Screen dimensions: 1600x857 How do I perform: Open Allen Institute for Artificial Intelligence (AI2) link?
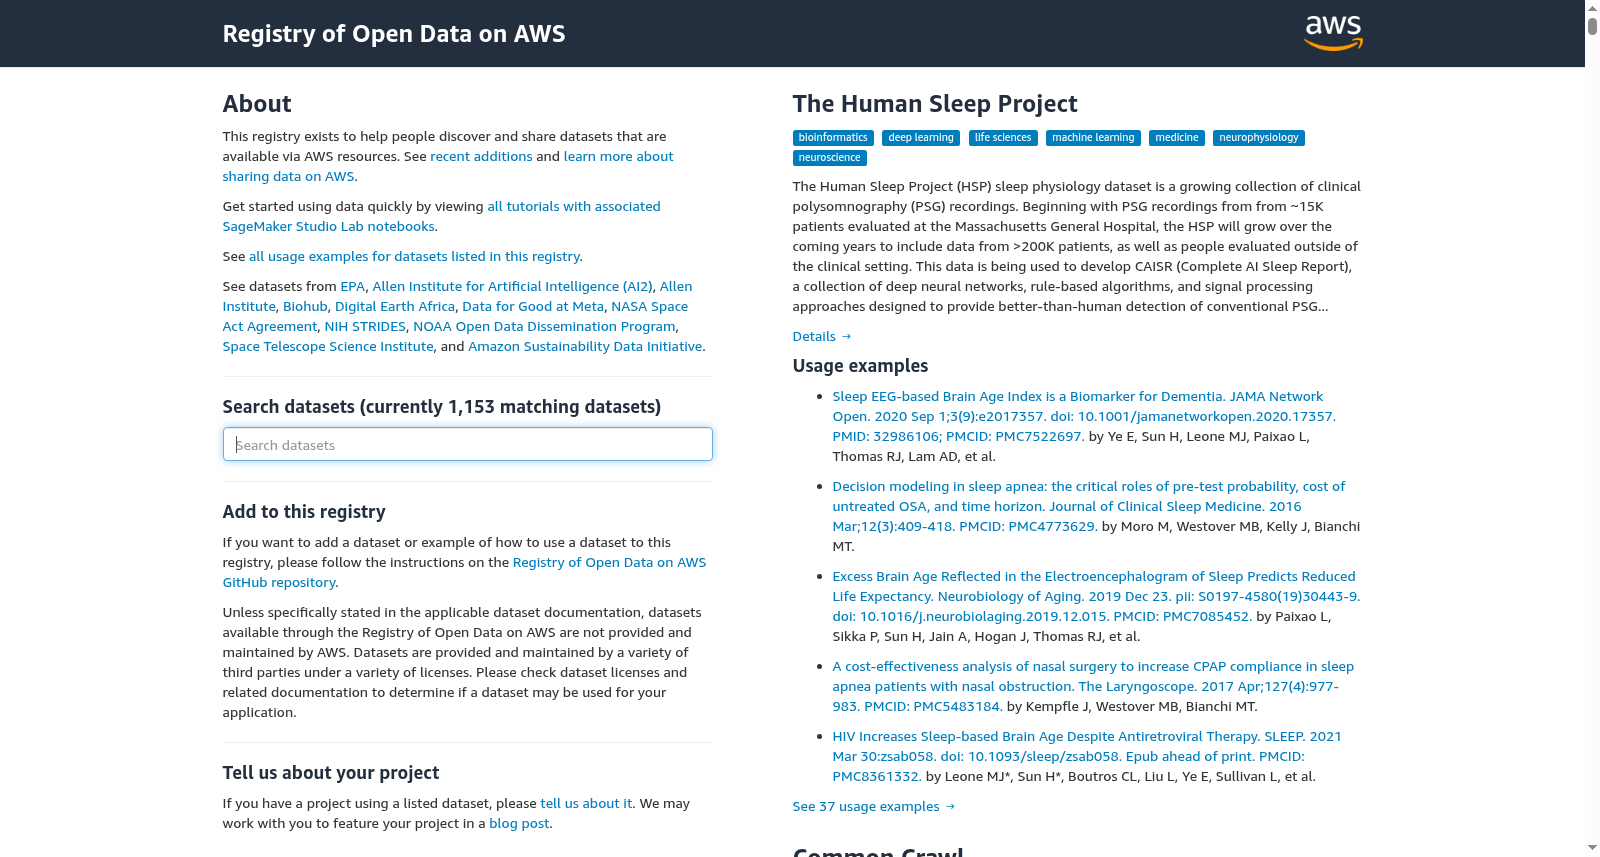pyautogui.click(x=512, y=286)
